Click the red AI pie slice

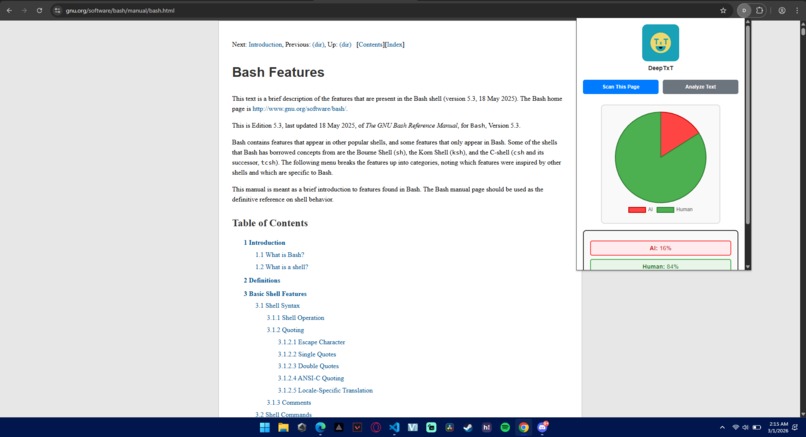click(x=675, y=131)
